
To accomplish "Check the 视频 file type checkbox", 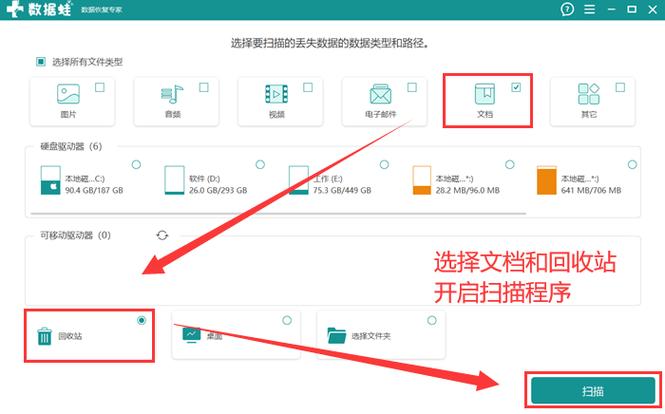I will point(308,87).
